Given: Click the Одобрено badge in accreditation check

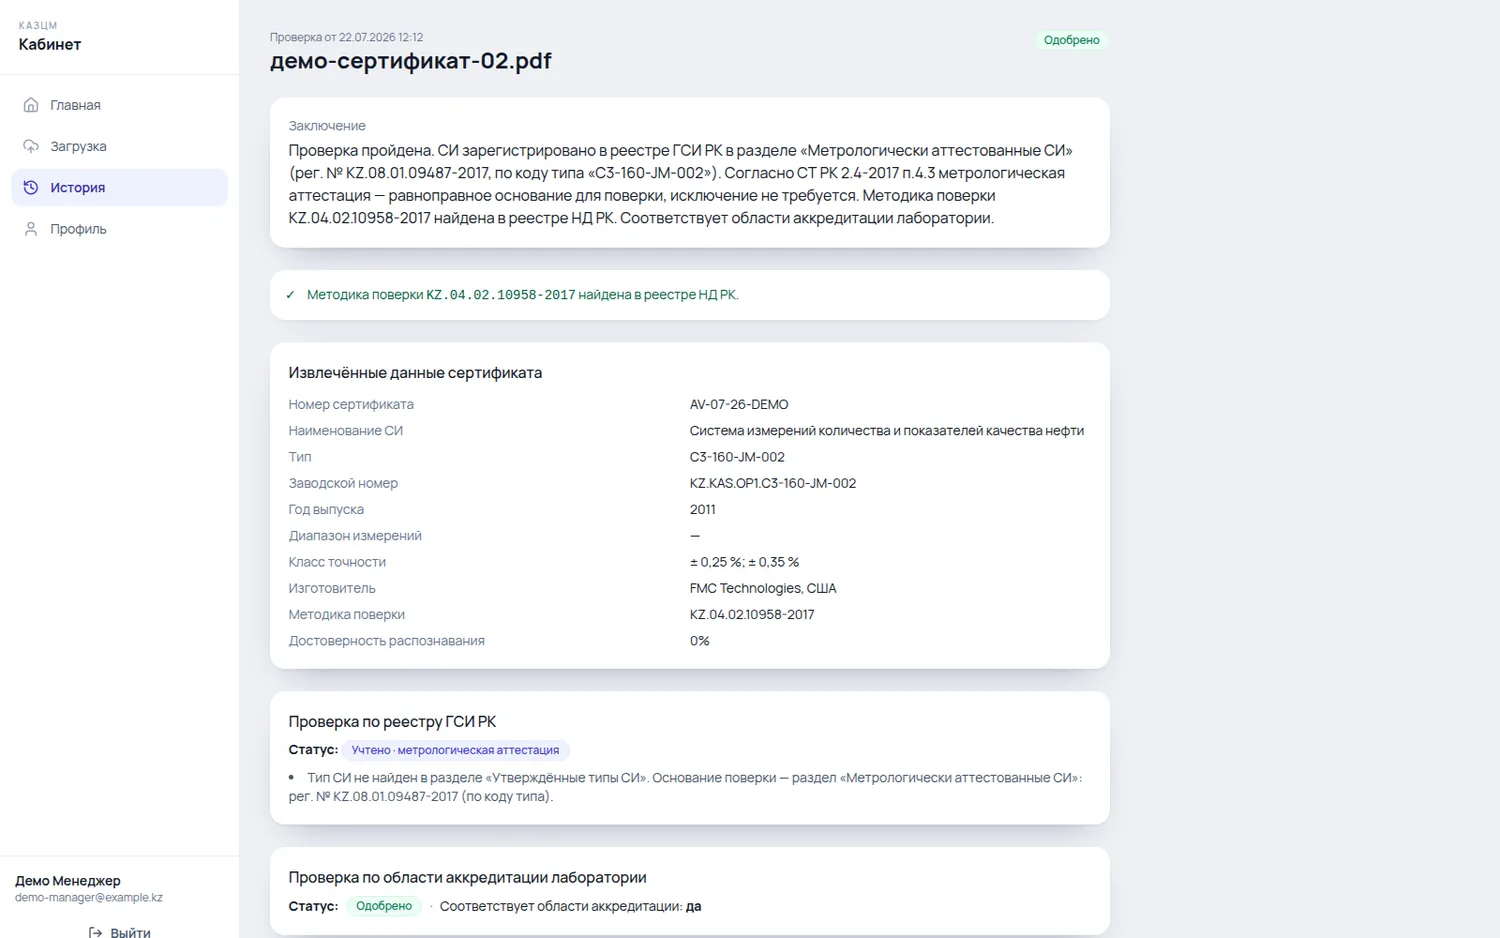Looking at the screenshot, I should [384, 906].
